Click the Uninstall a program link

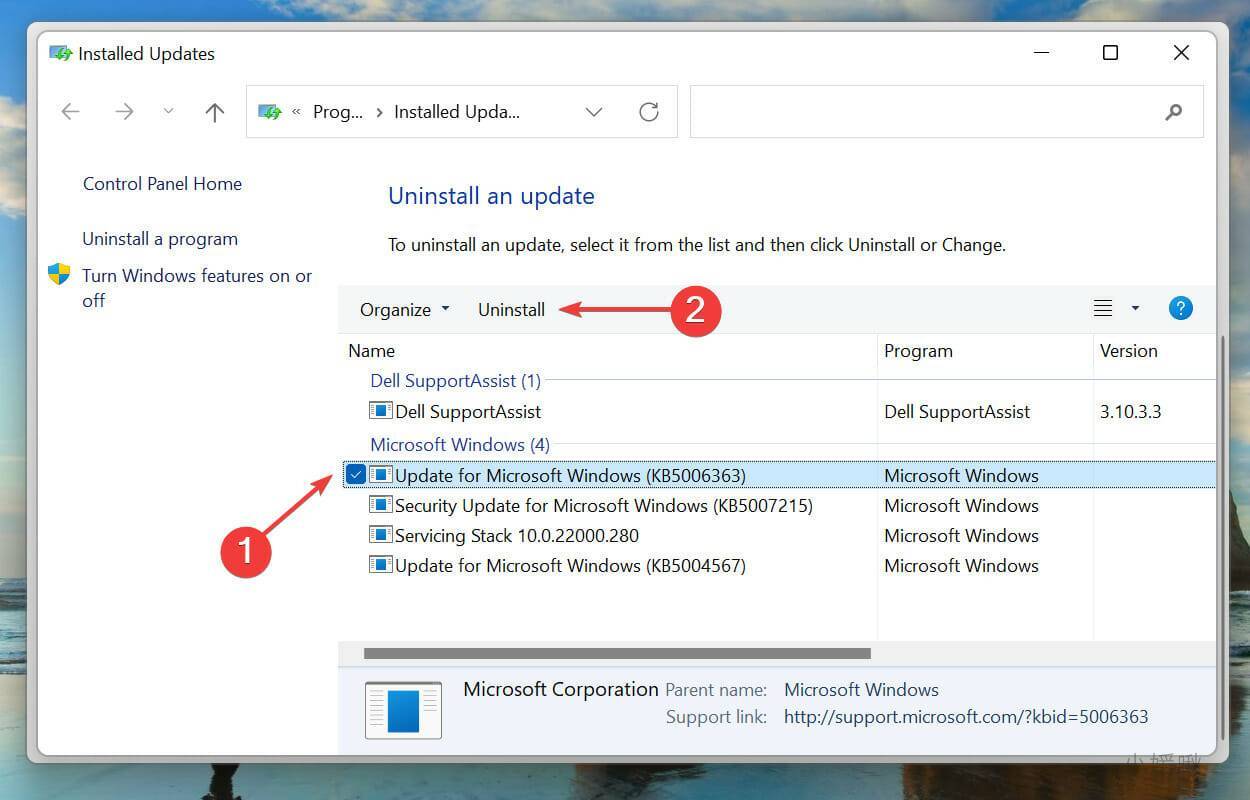[160, 238]
